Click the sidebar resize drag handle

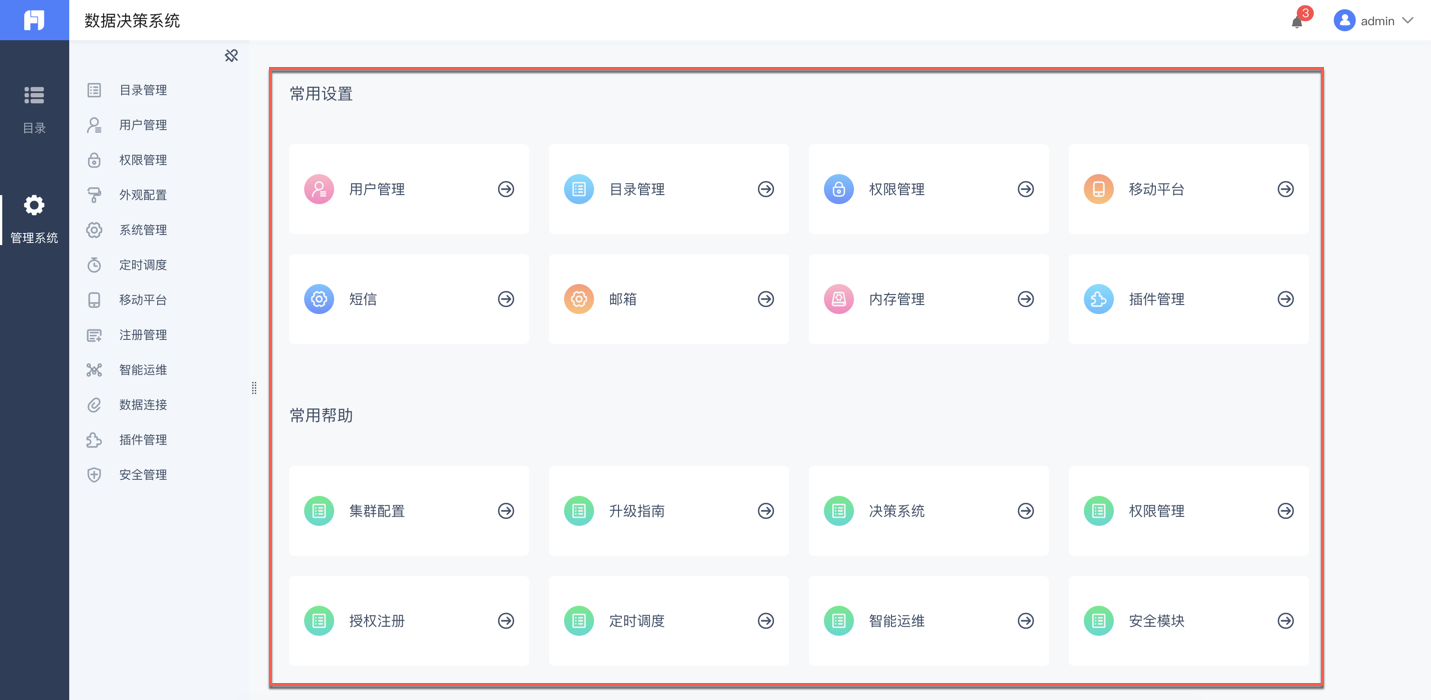254,388
